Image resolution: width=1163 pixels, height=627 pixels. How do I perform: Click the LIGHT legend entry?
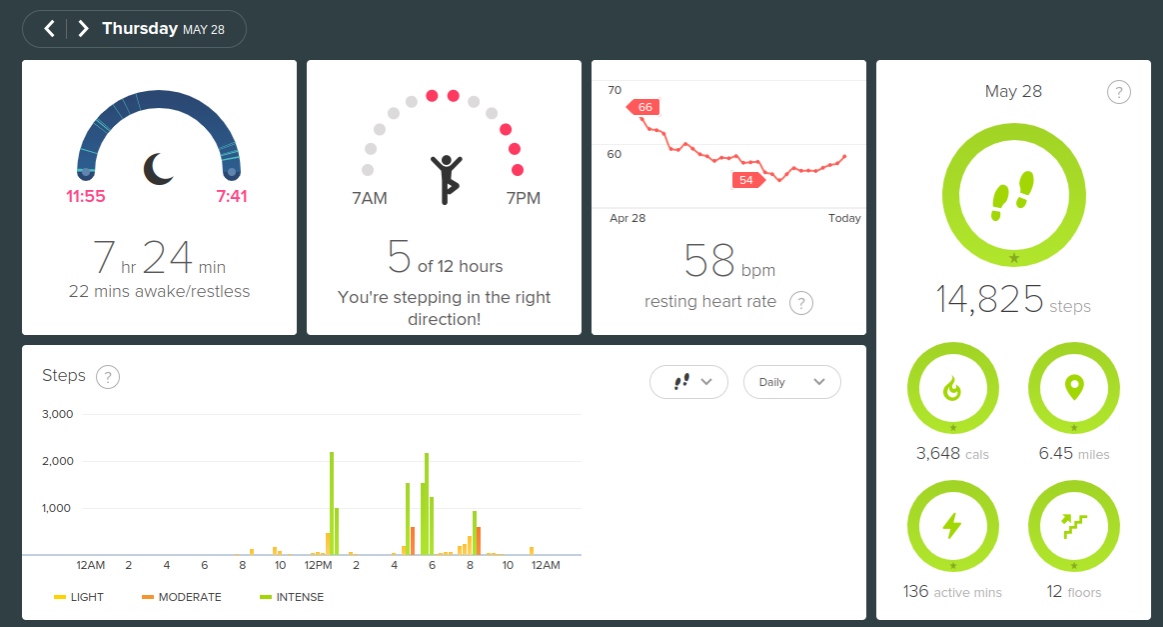(79, 597)
